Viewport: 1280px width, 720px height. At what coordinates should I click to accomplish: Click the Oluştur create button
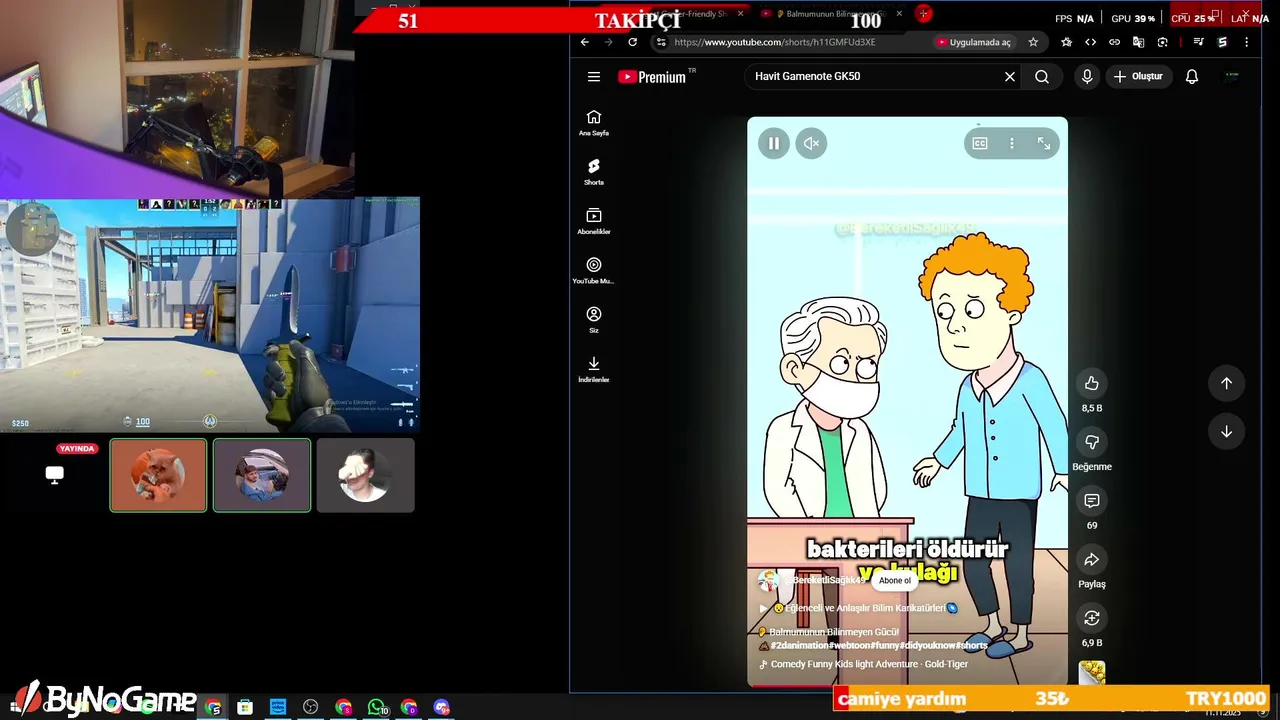click(x=1138, y=77)
